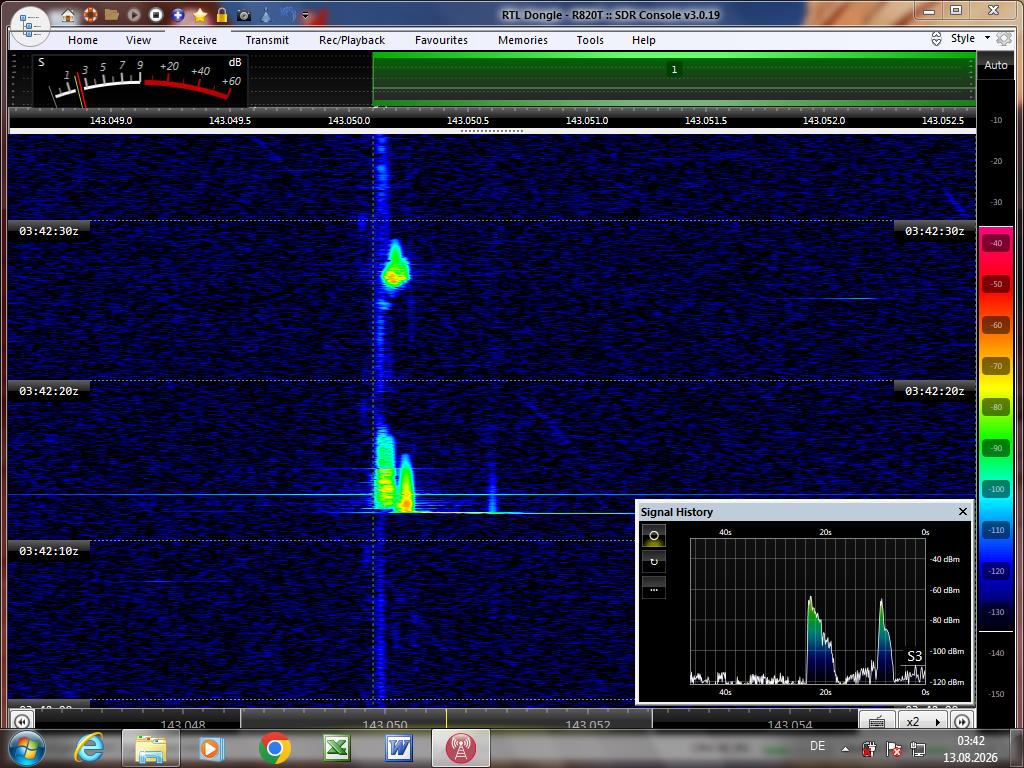Click the S-meter signal strength gauge
The width and height of the screenshot is (1024, 768).
[140, 81]
